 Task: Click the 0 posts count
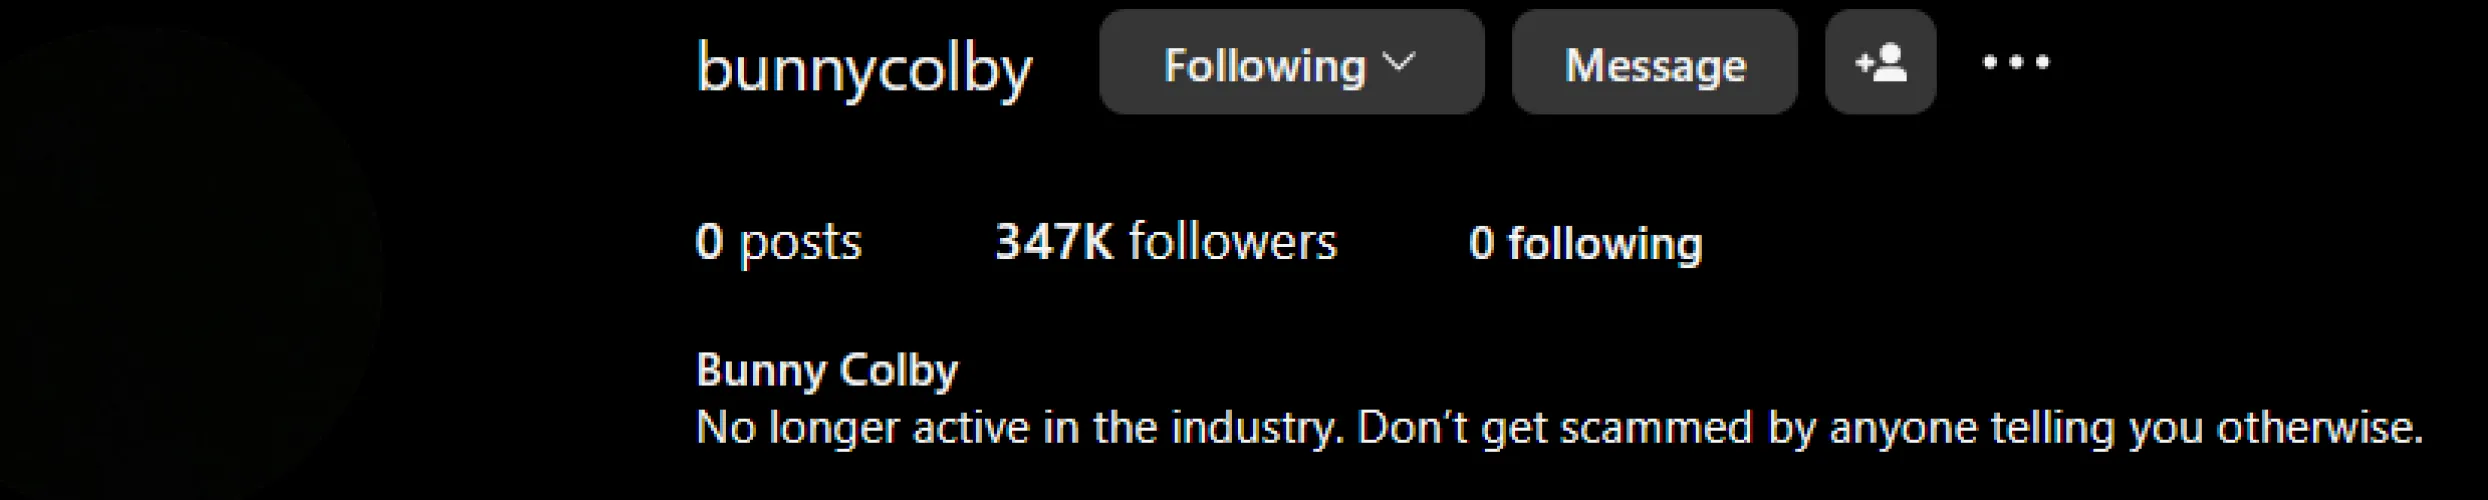tap(778, 243)
